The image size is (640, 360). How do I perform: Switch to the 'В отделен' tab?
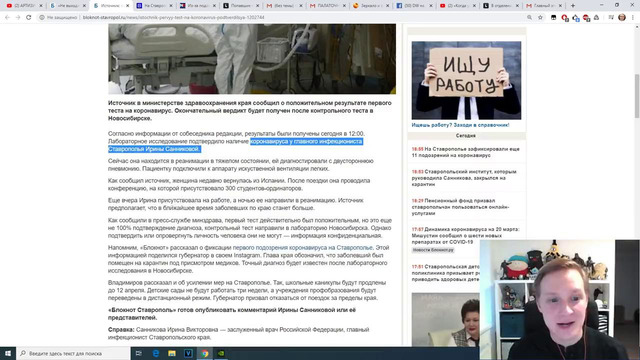pos(501,6)
